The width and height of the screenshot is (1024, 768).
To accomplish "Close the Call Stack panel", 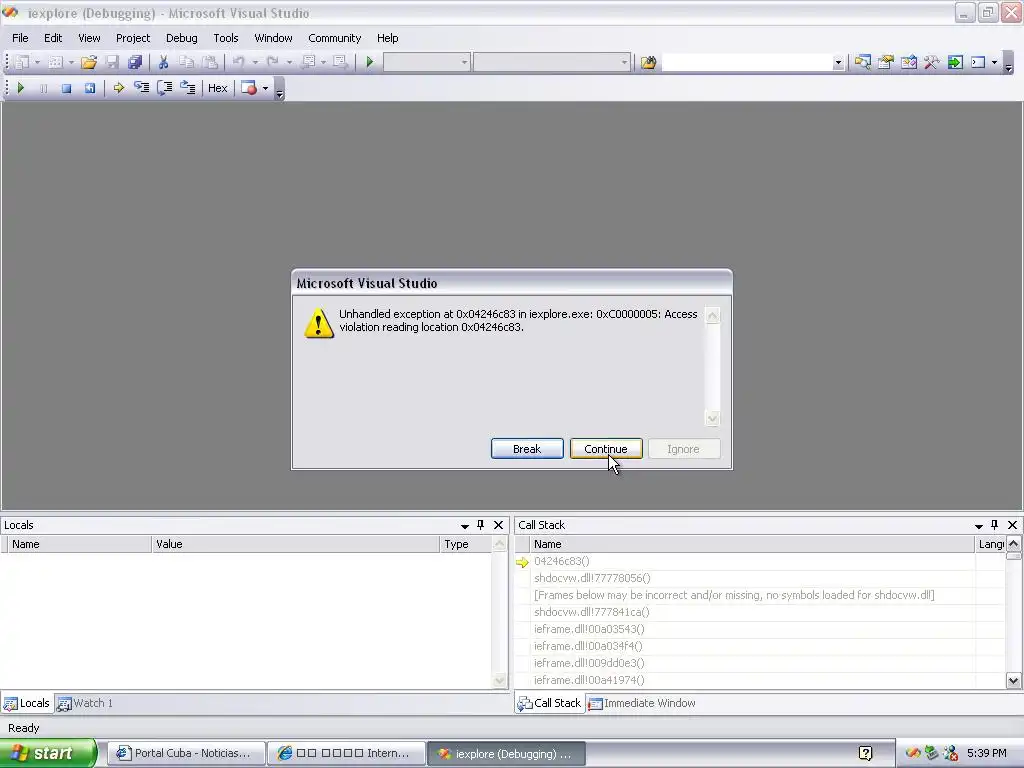I will pyautogui.click(x=1012, y=525).
